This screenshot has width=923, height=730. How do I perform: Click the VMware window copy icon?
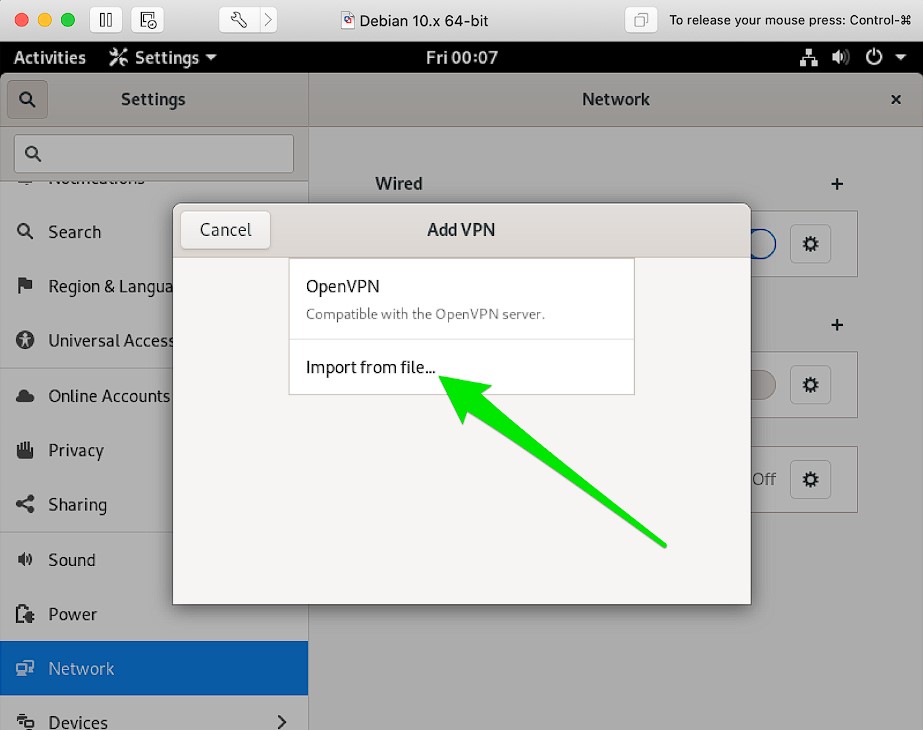pyautogui.click(x=640, y=20)
